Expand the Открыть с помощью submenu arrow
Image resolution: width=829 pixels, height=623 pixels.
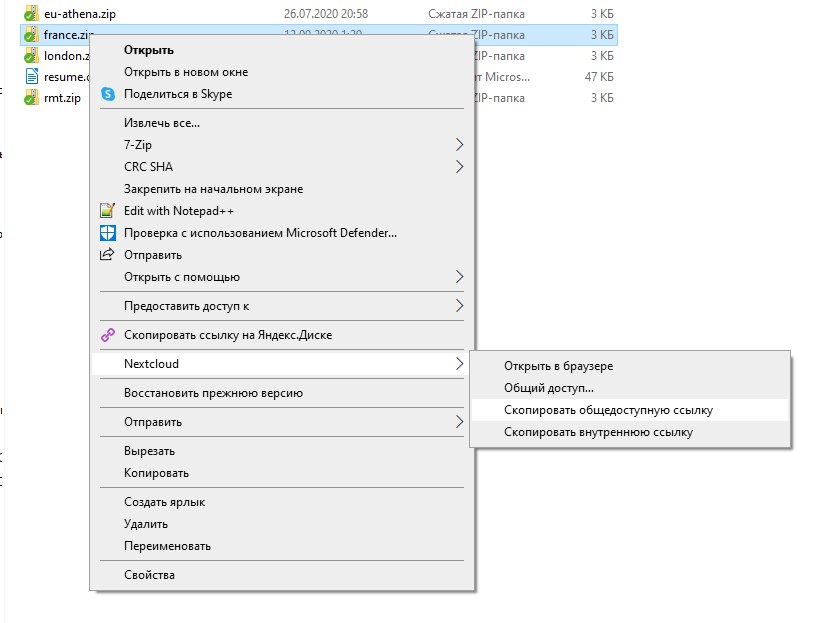click(459, 277)
